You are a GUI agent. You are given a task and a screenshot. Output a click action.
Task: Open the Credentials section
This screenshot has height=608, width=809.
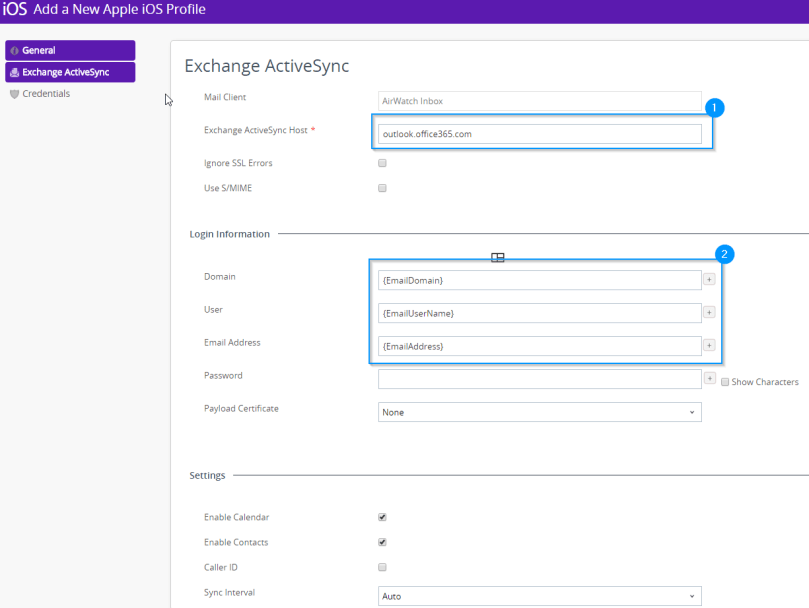[46, 94]
